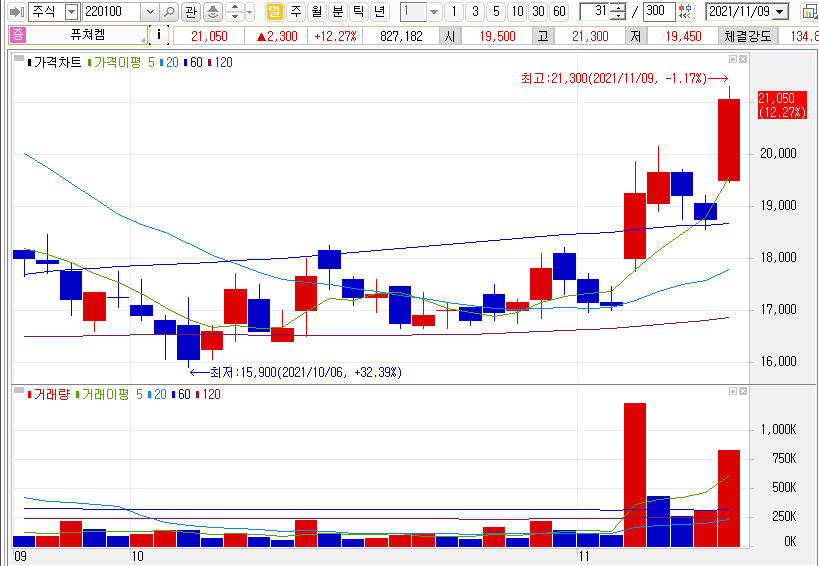
Task: Click volume value 827,182
Action: click(x=401, y=36)
